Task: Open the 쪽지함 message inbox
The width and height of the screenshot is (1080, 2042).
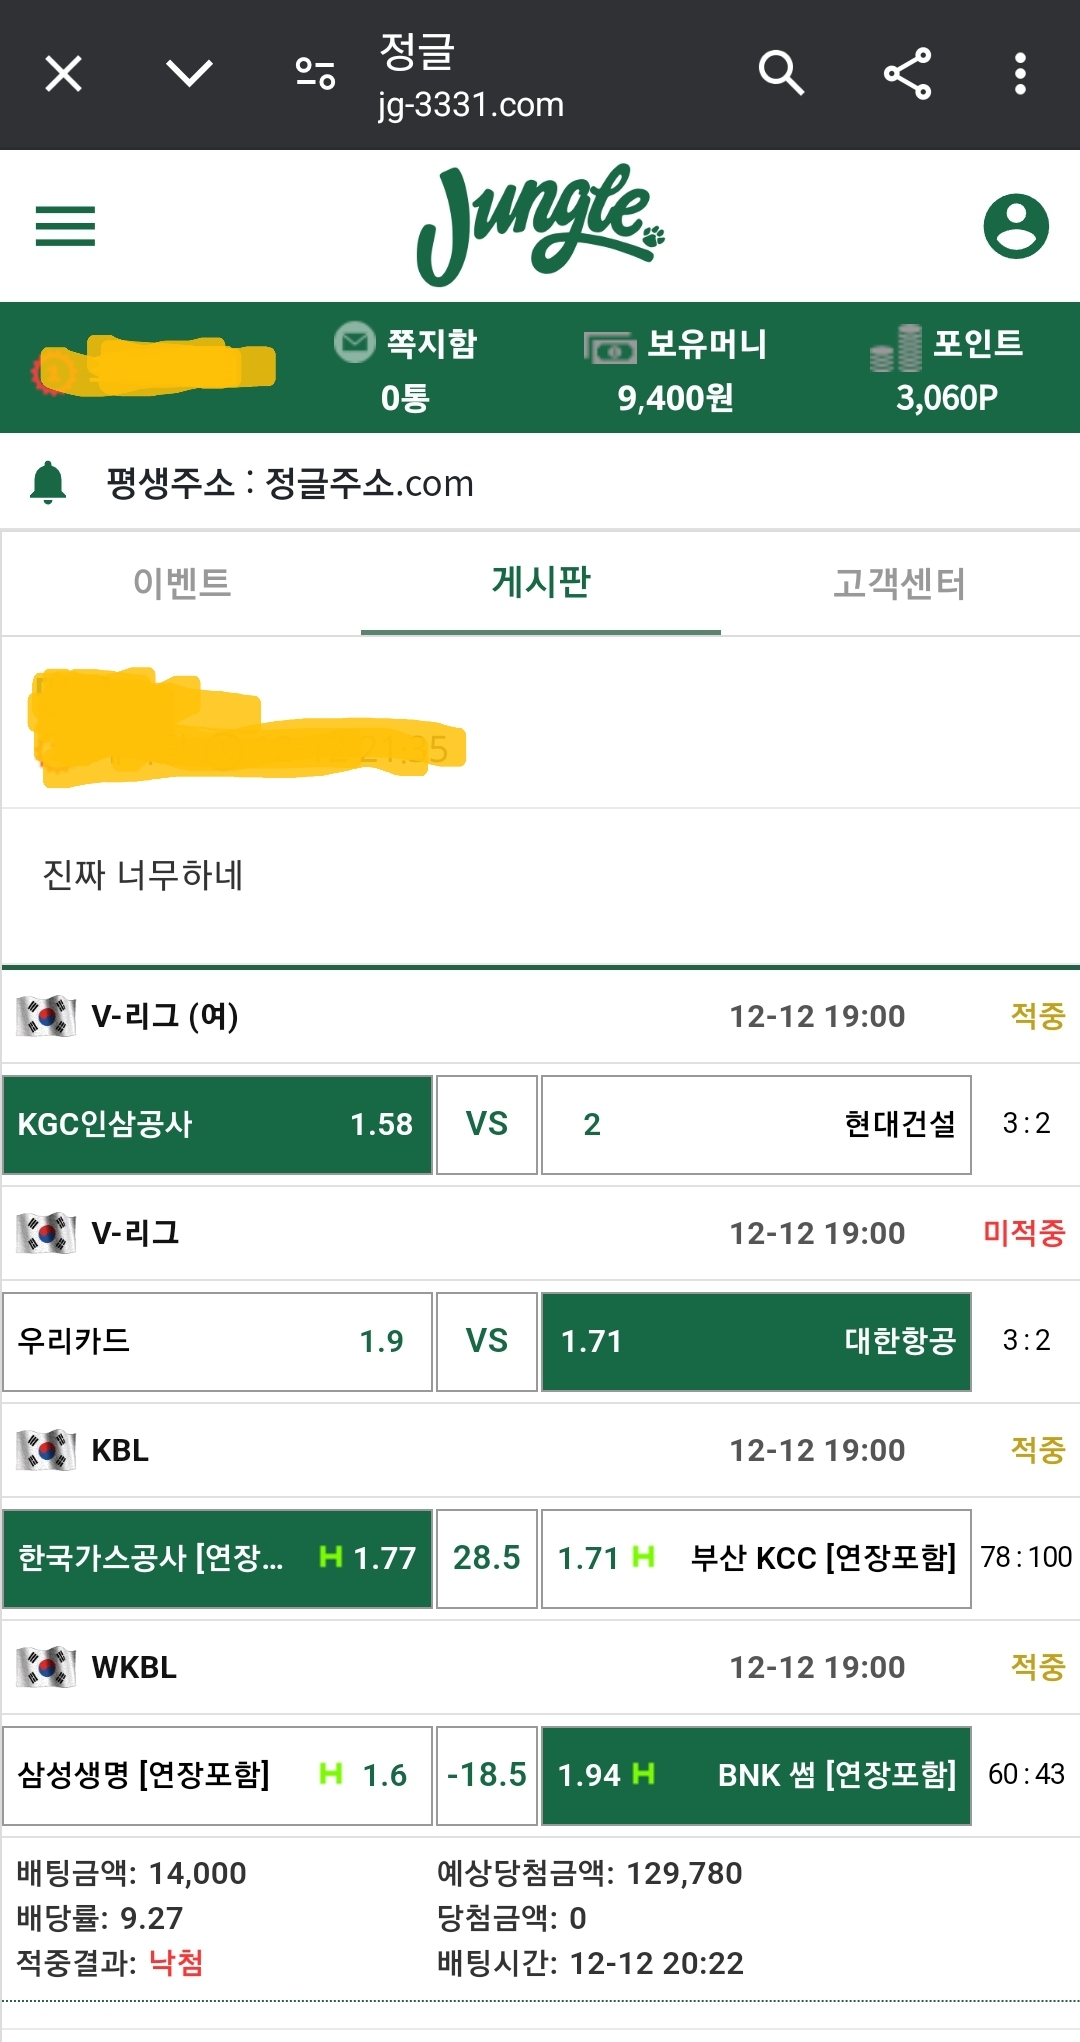Action: pyautogui.click(x=406, y=368)
